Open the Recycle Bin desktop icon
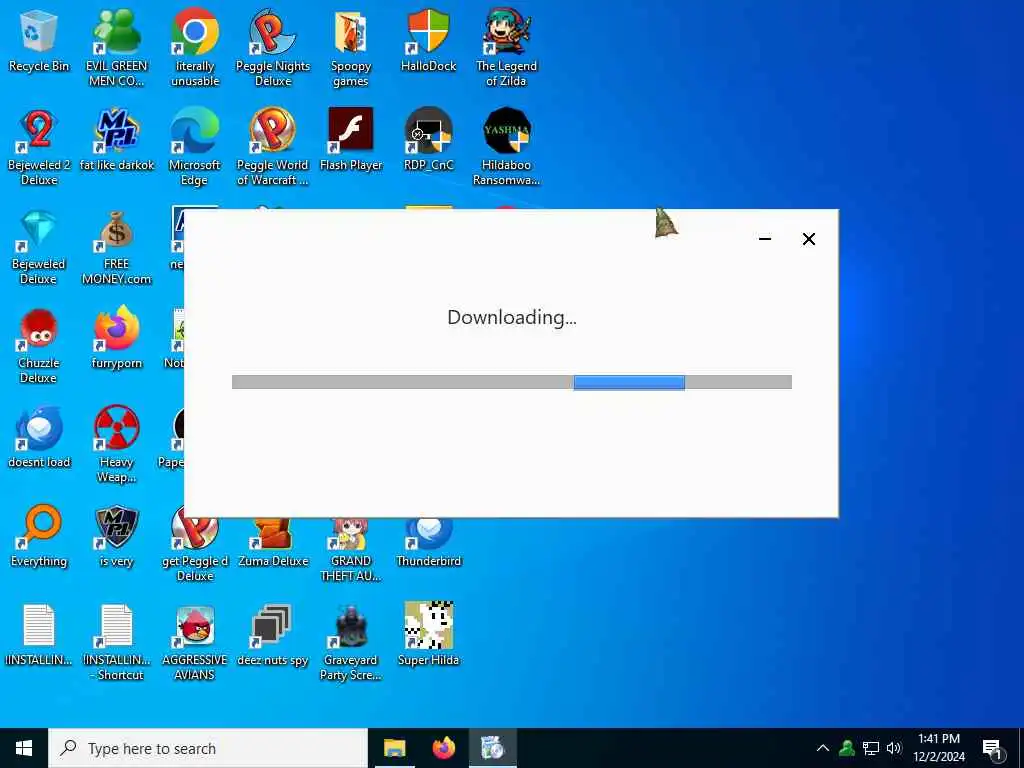The image size is (1024, 768). pyautogui.click(x=39, y=41)
